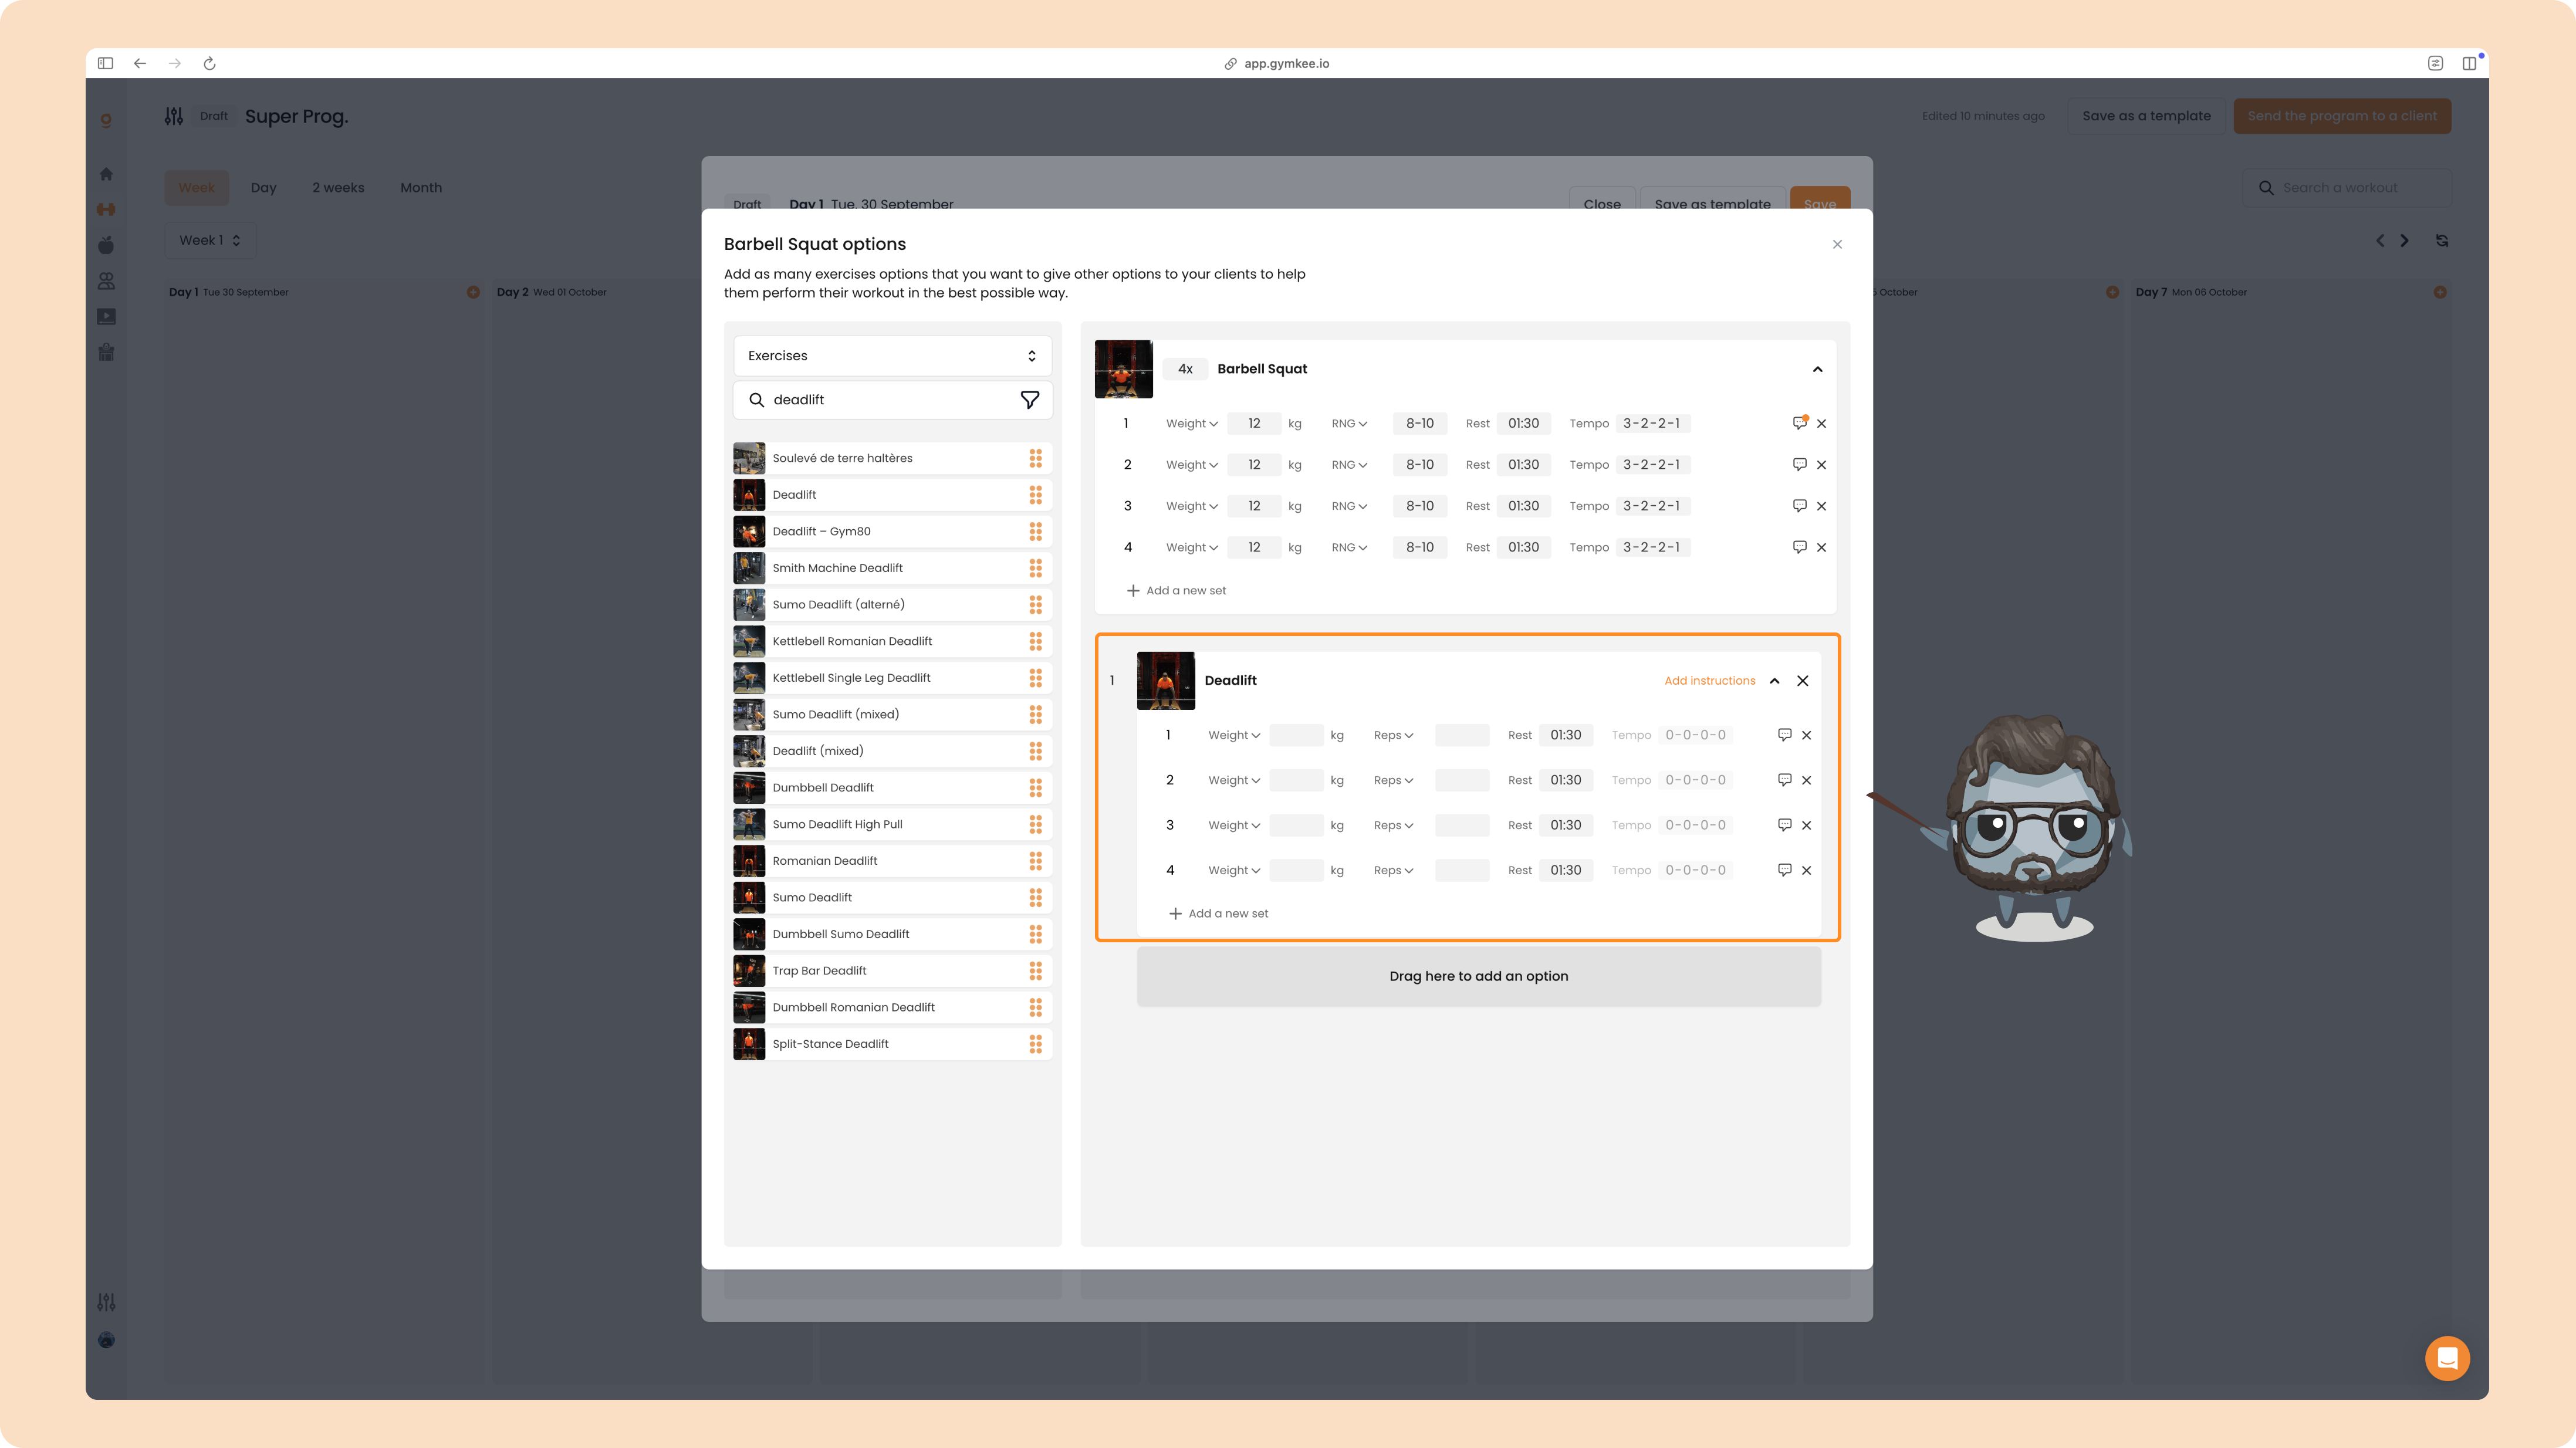Click the dumbbell icon in the sidebar
This screenshot has width=2576, height=1448.
tap(106, 209)
